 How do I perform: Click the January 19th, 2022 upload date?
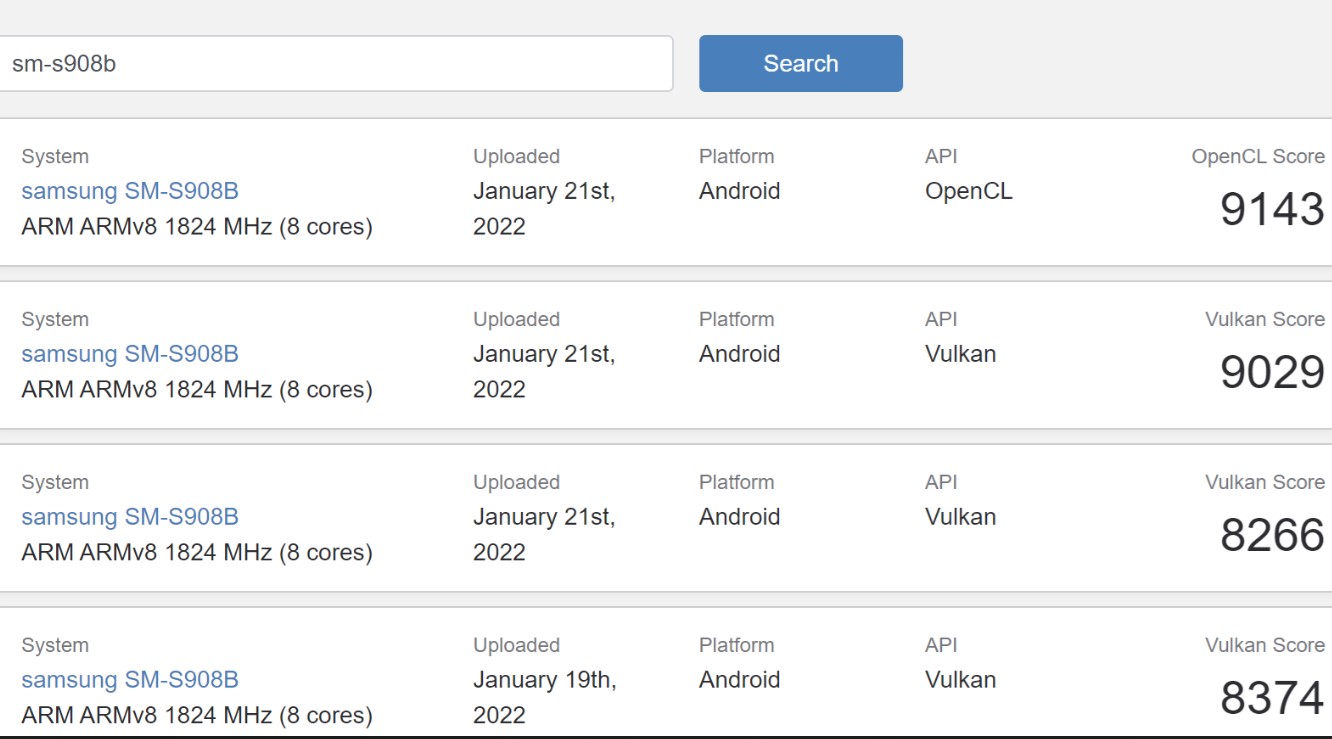point(544,697)
